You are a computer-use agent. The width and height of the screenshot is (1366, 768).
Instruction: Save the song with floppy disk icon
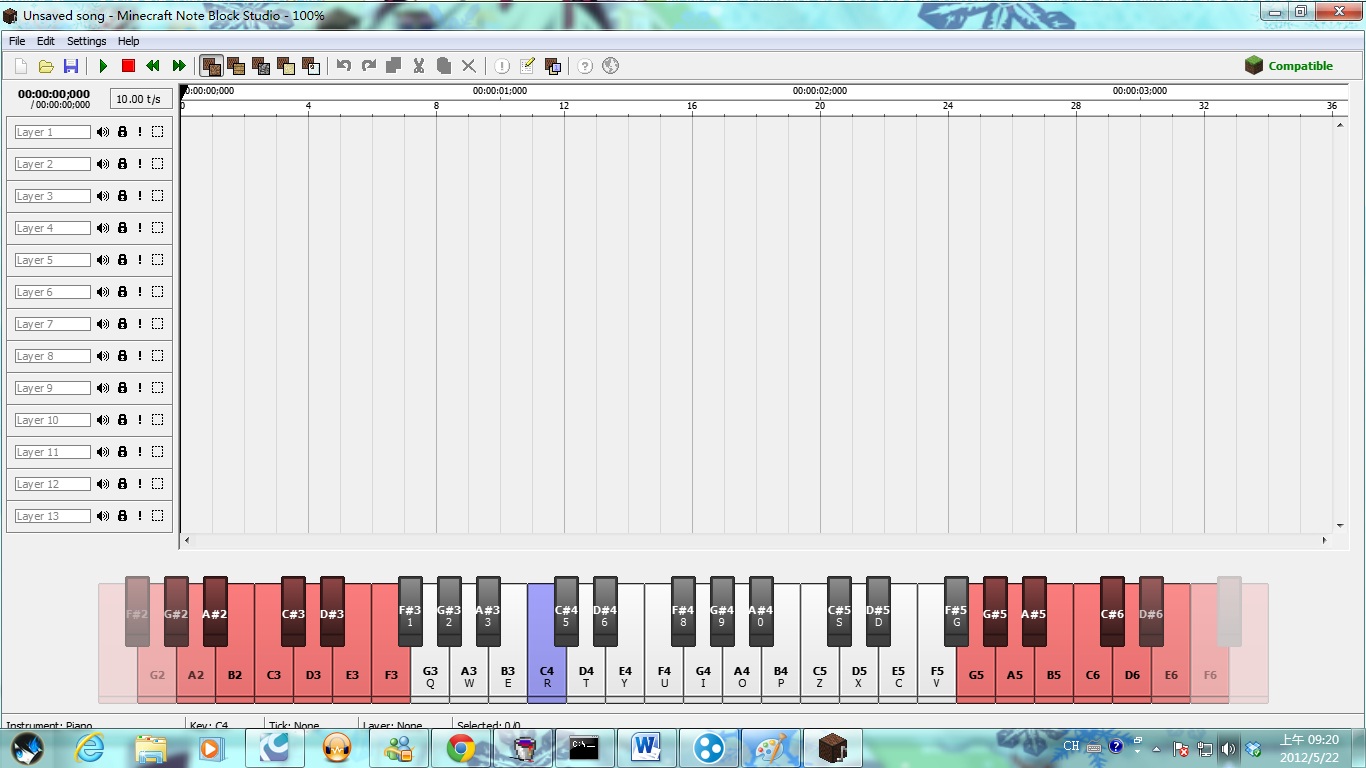[71, 66]
